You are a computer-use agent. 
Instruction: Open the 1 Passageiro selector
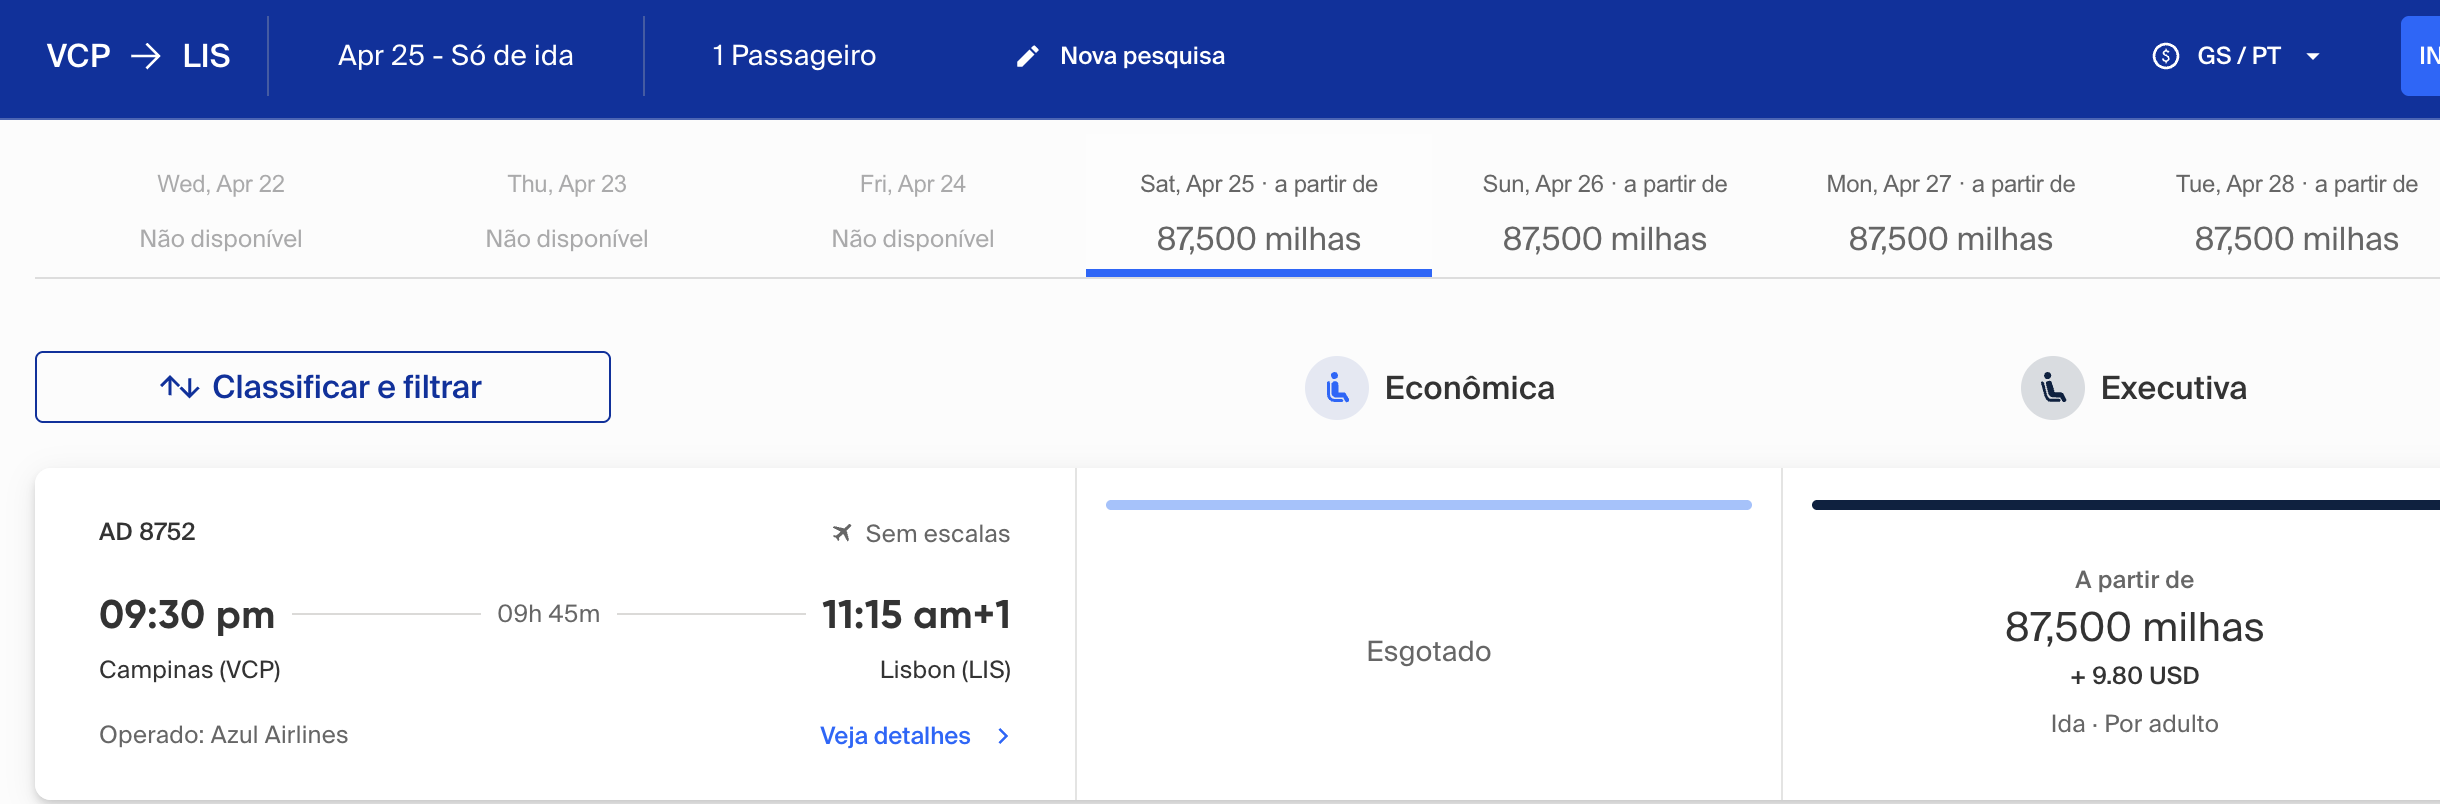click(794, 56)
